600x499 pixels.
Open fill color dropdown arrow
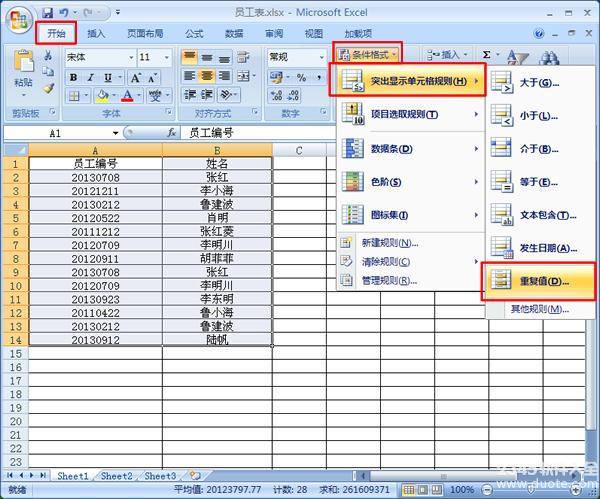coord(114,96)
